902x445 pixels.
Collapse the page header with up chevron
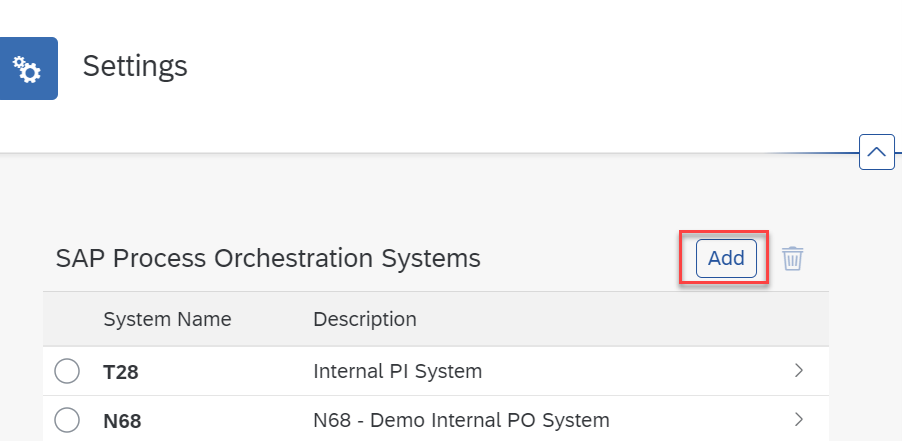coord(877,152)
